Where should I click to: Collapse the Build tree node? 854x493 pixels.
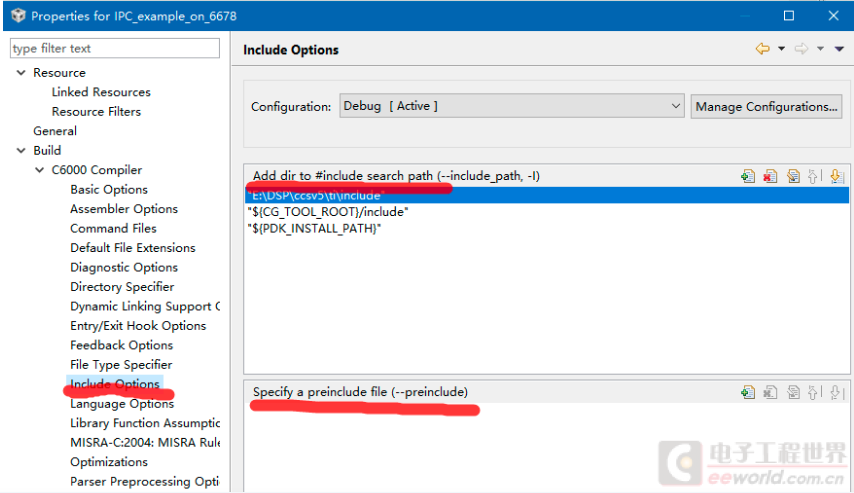coord(21,151)
